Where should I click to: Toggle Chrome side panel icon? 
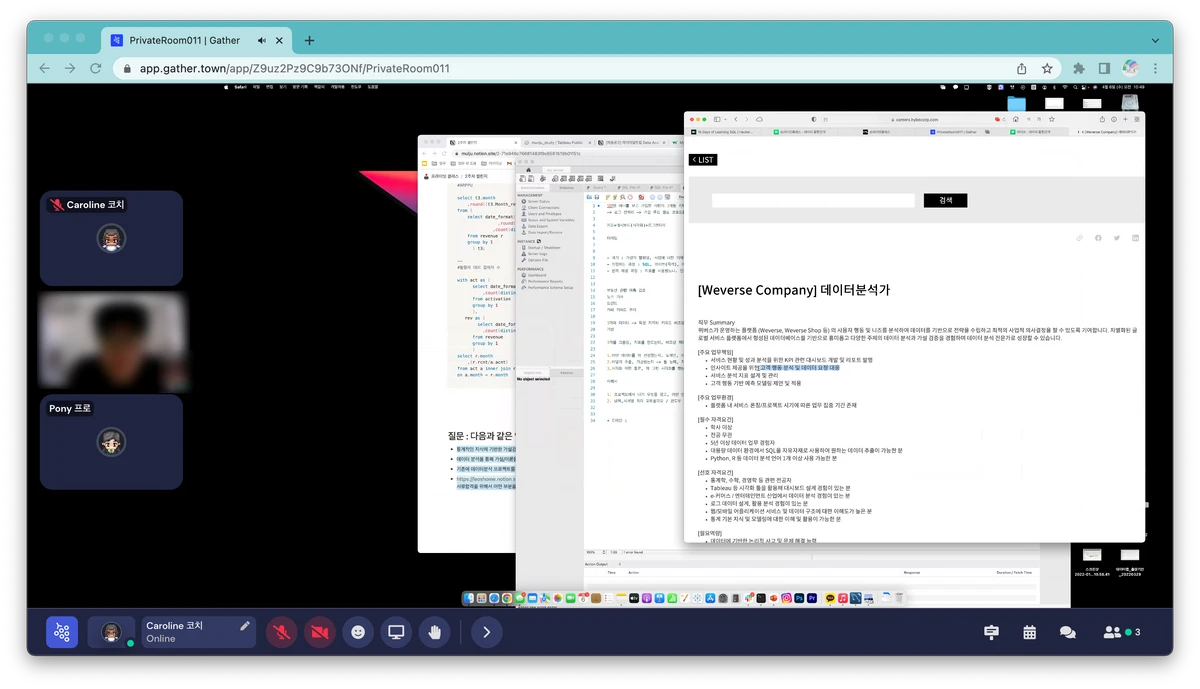1104,69
